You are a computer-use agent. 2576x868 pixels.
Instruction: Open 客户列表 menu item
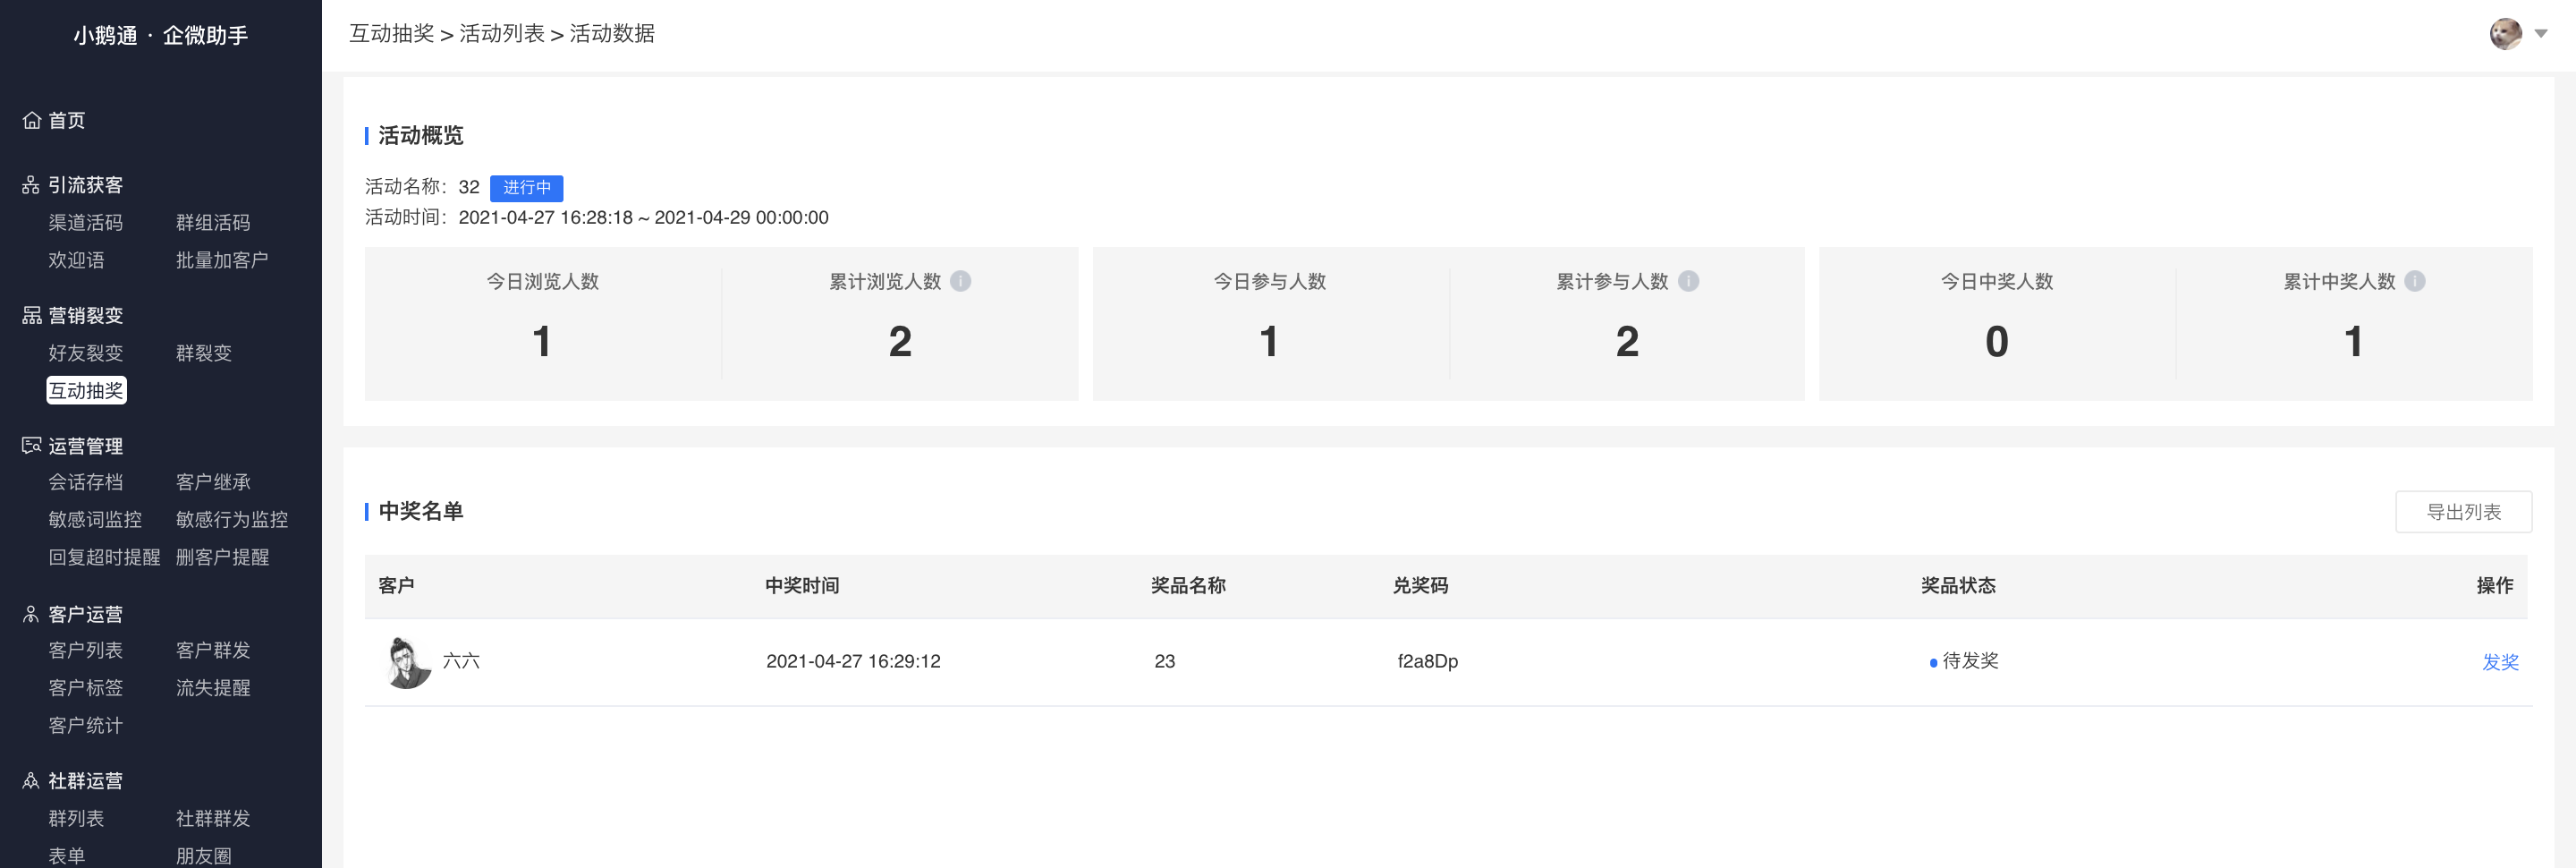click(x=86, y=650)
